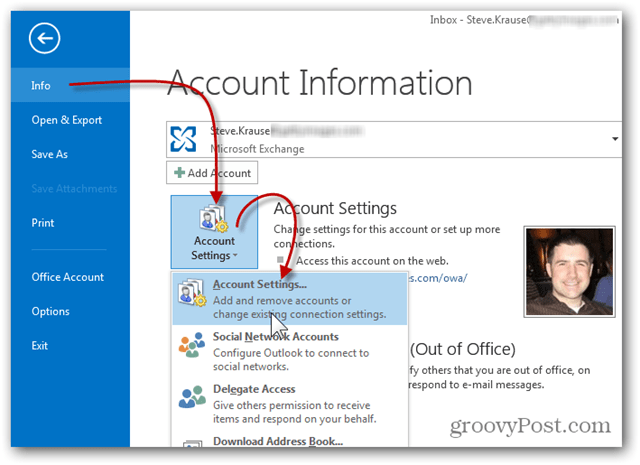Open the Account Settings dropdown button
640x465 pixels.
[214, 231]
